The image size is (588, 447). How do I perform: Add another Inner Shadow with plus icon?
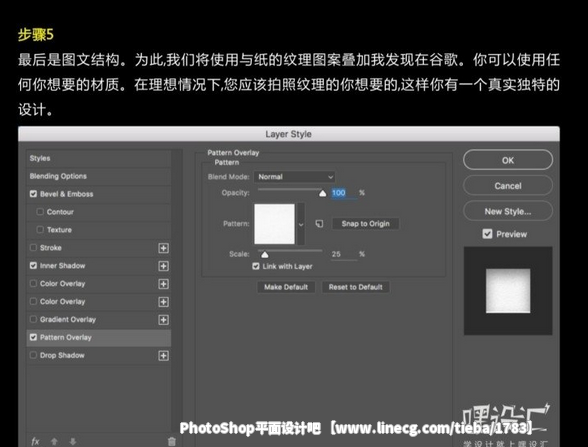164,266
